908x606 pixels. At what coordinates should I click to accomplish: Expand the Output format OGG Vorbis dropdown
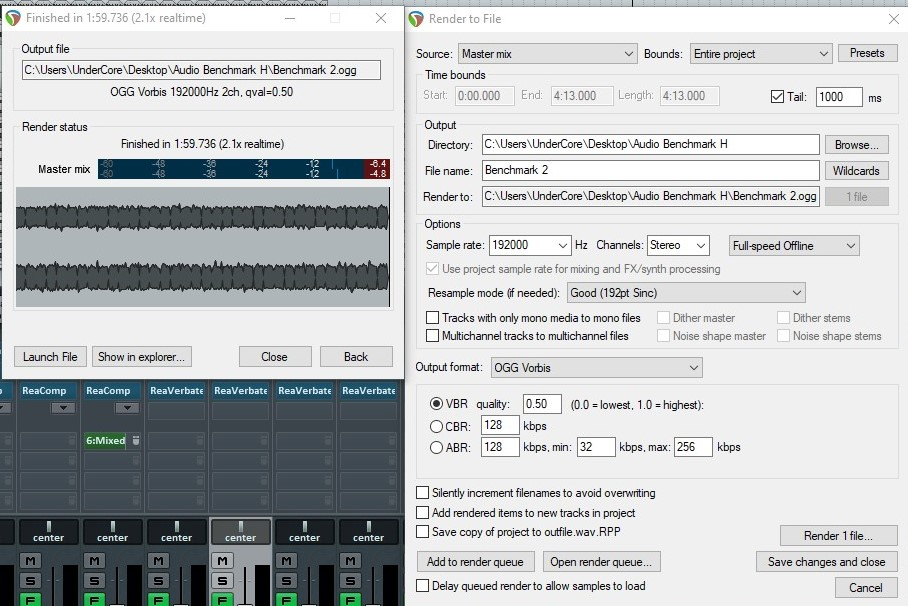coord(597,368)
